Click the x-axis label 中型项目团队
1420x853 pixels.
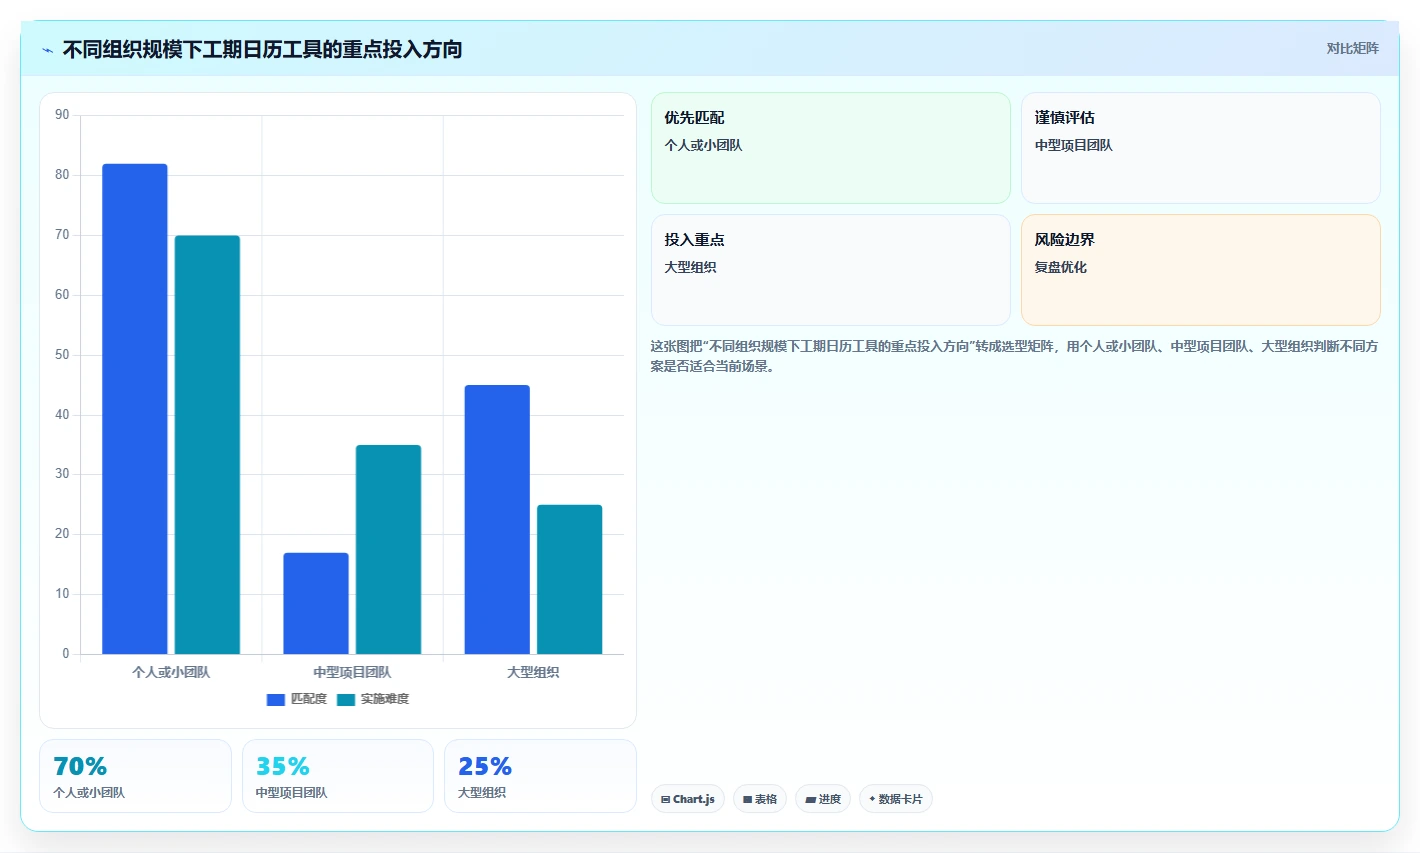pos(352,672)
